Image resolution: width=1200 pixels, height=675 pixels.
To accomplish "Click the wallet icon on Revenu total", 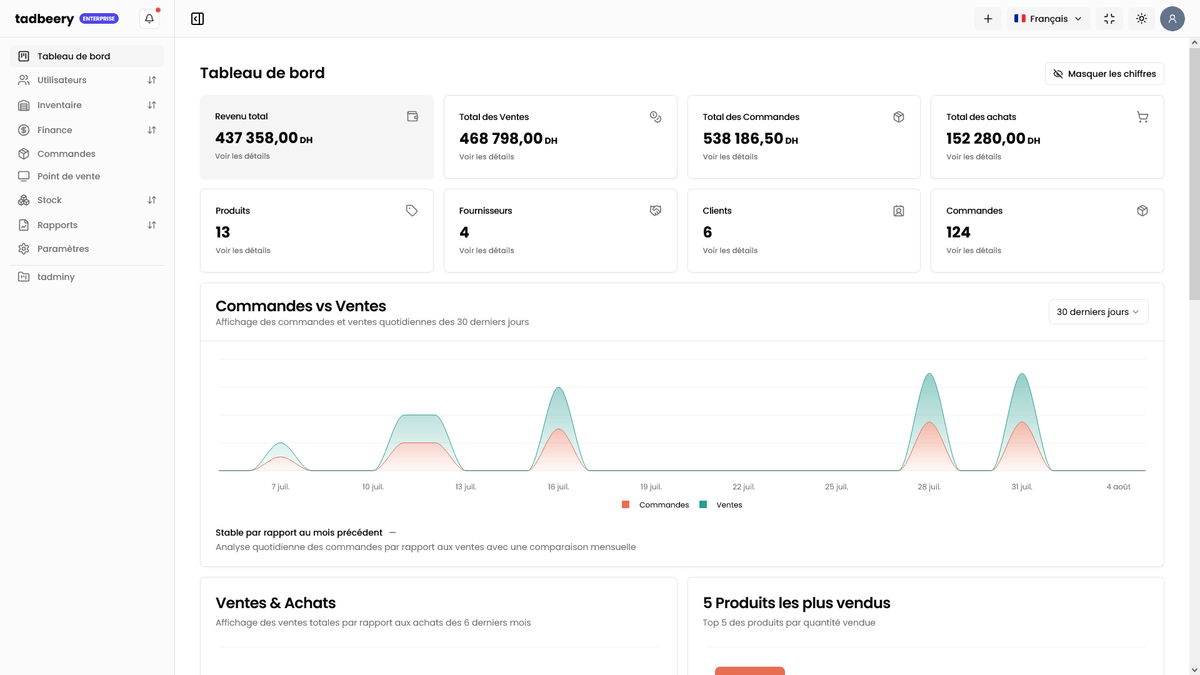I will tap(412, 117).
